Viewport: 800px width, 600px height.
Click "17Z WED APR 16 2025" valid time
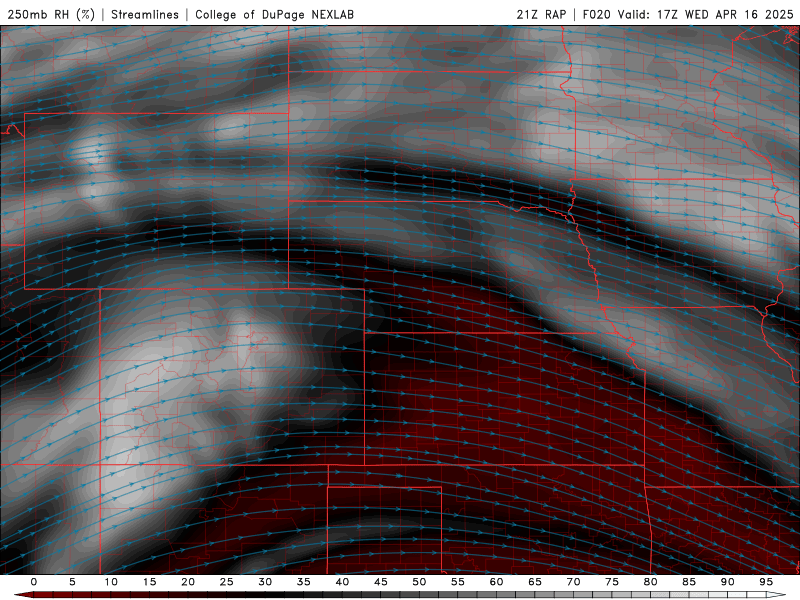pyautogui.click(x=725, y=14)
